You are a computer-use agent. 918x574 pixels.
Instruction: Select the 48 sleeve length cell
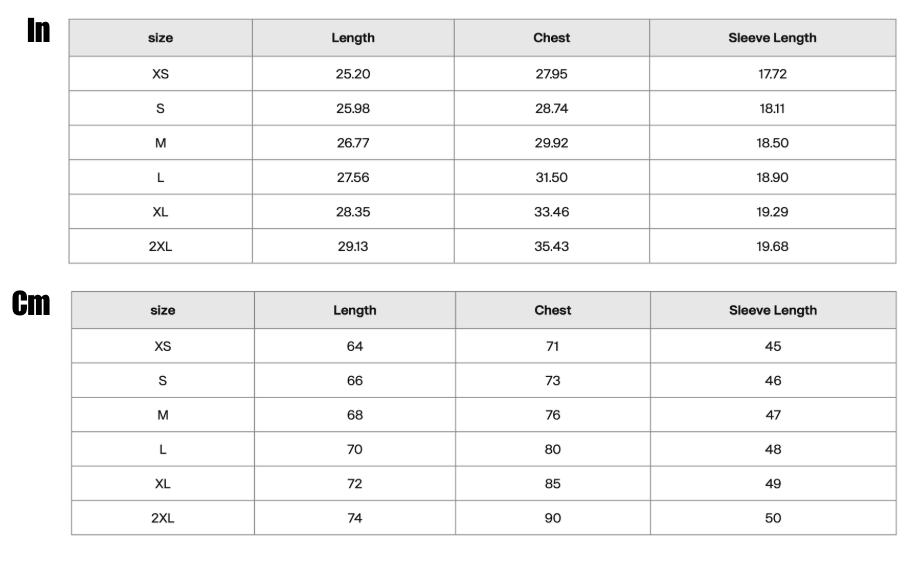[773, 449]
